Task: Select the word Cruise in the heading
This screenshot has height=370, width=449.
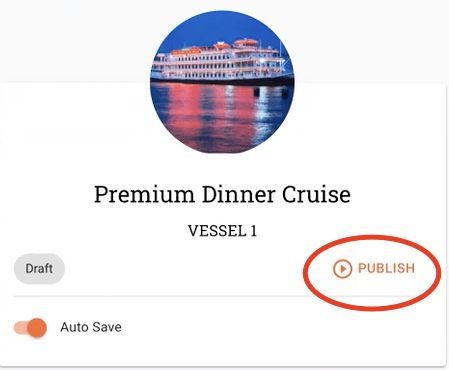Action: [316, 194]
